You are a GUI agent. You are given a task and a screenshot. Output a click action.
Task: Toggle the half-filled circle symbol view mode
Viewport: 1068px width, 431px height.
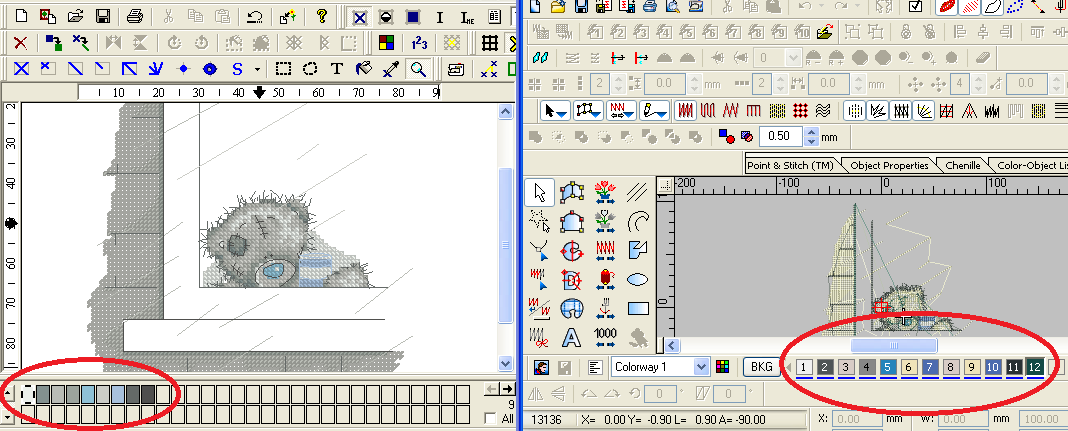(386, 17)
